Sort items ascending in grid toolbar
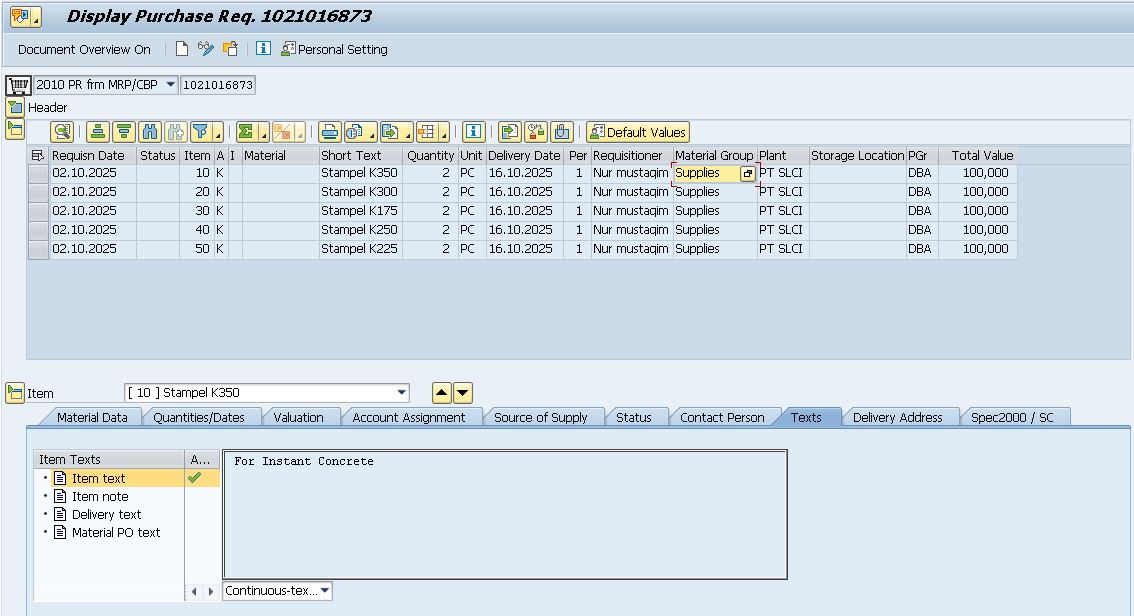This screenshot has width=1134, height=616. [97, 132]
